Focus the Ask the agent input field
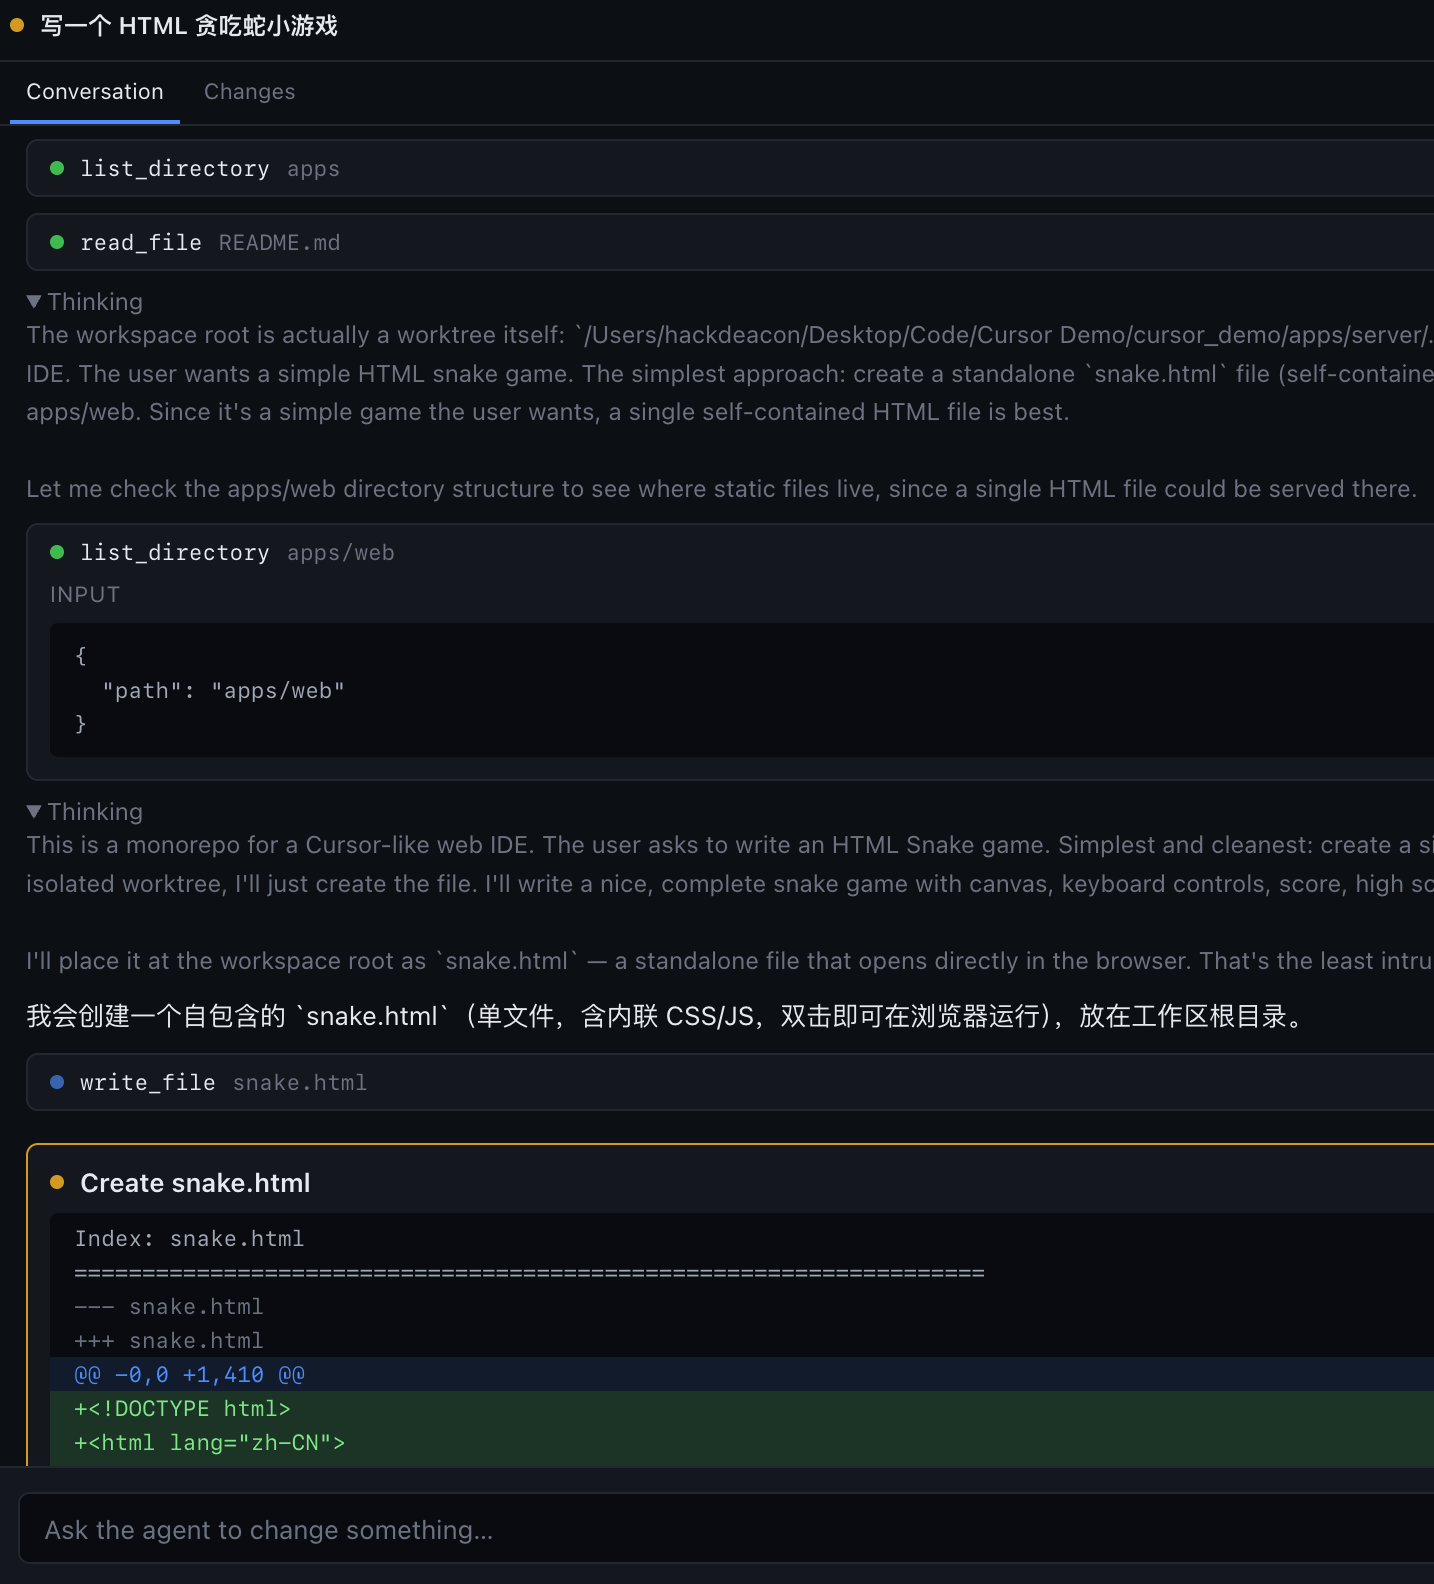 [x=726, y=1529]
